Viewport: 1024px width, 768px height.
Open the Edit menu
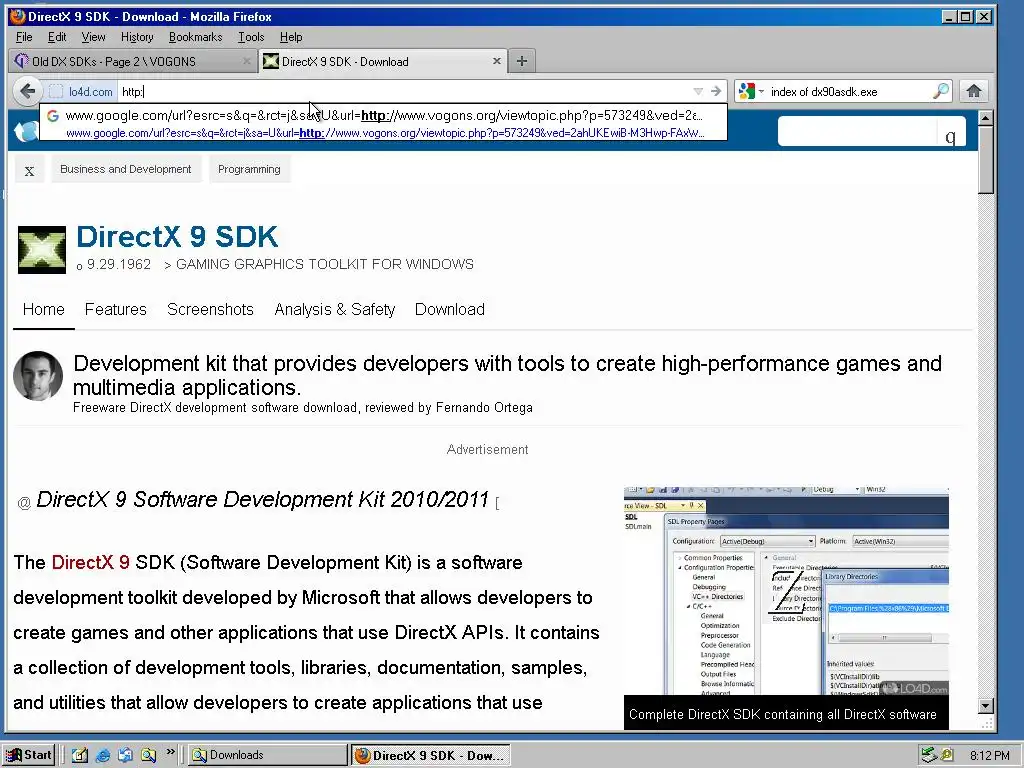[x=57, y=37]
